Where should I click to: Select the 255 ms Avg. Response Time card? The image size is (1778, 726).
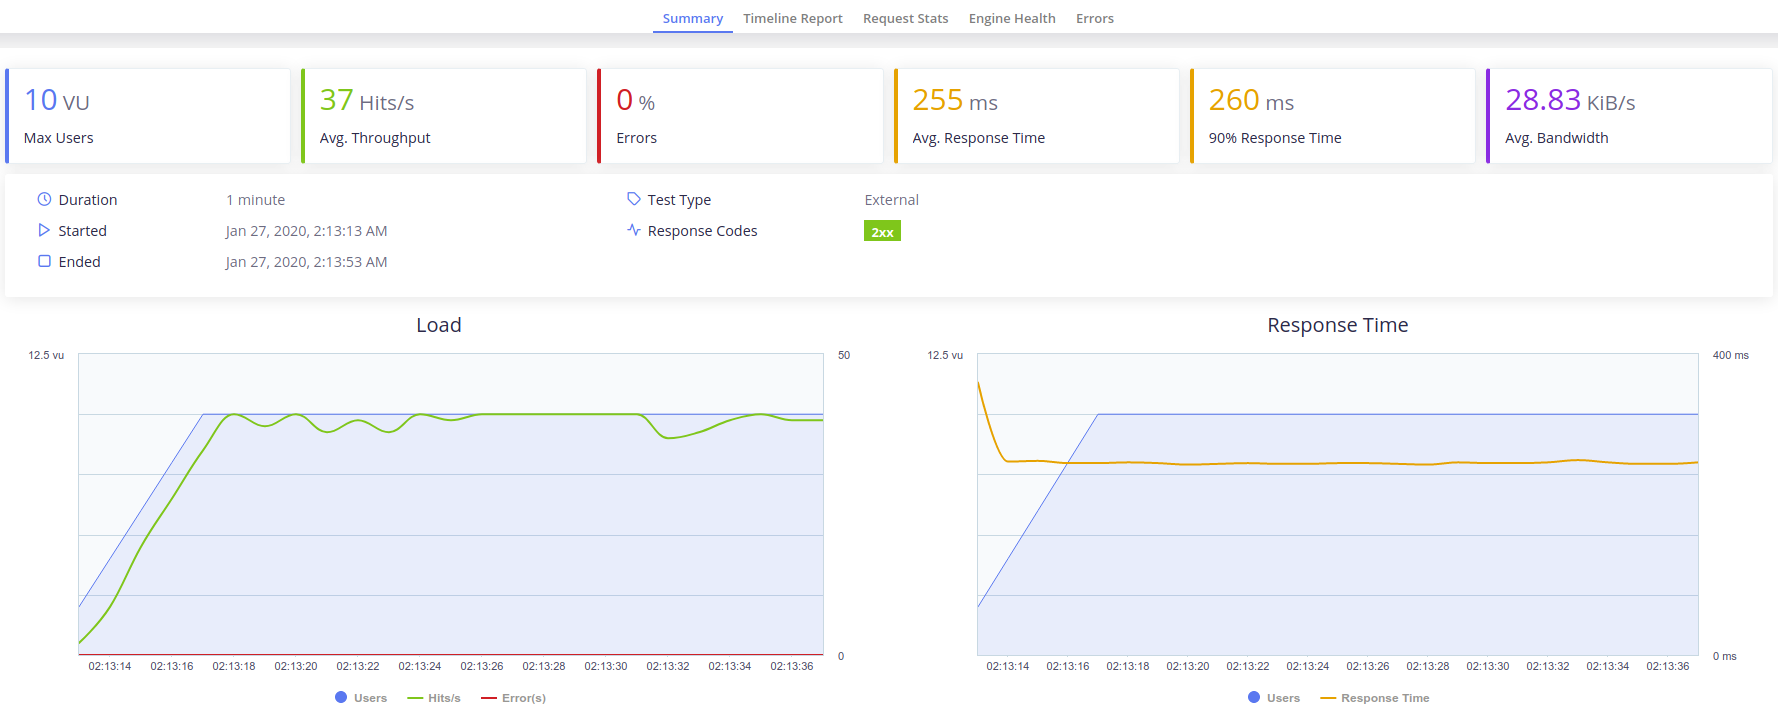pyautogui.click(x=1036, y=116)
